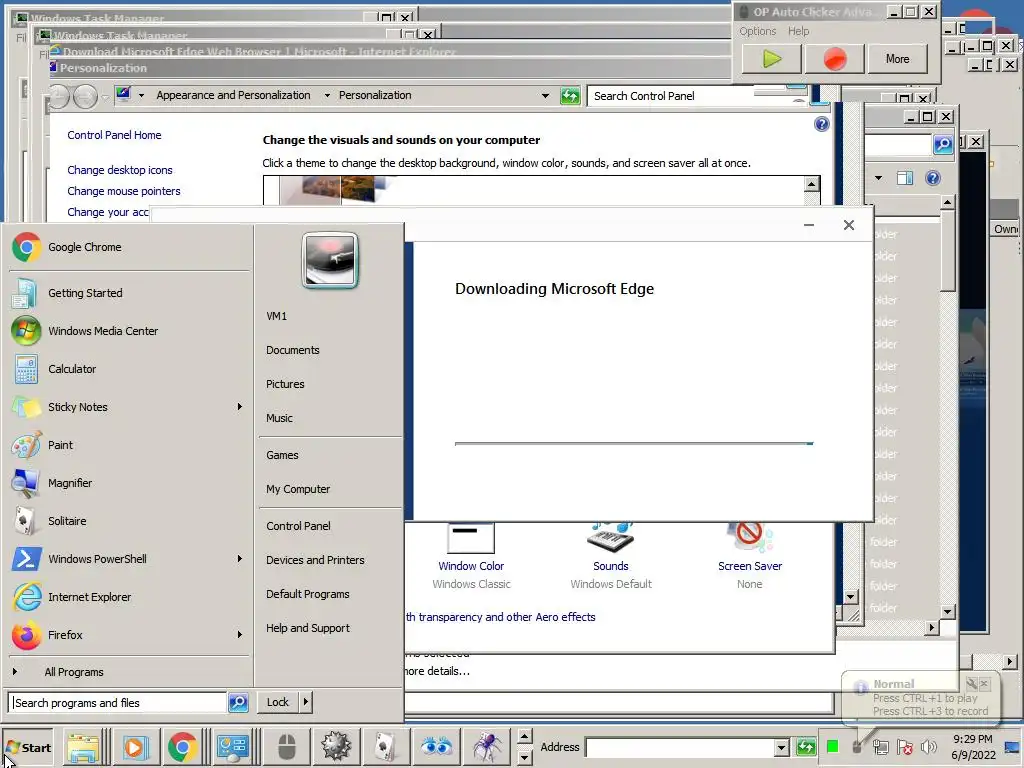Open Control Panel taskbar icon
Screen dimensions: 1024x768
(233, 747)
